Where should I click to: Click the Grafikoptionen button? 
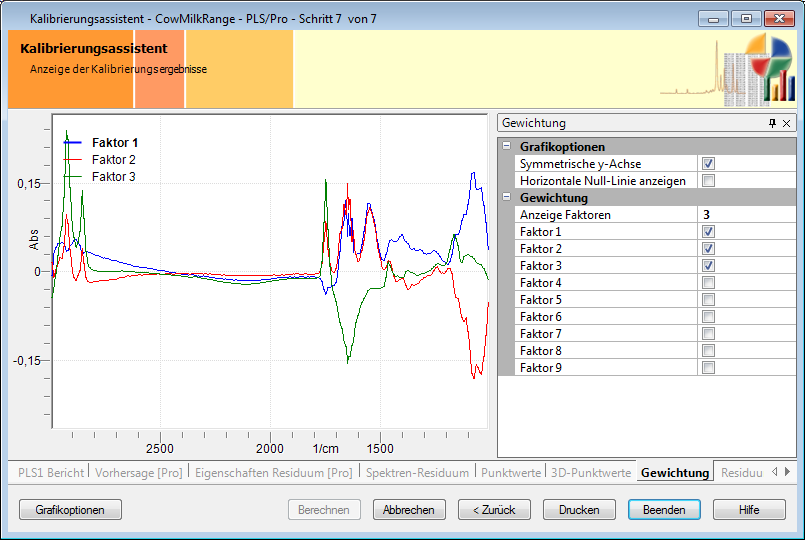(x=70, y=510)
